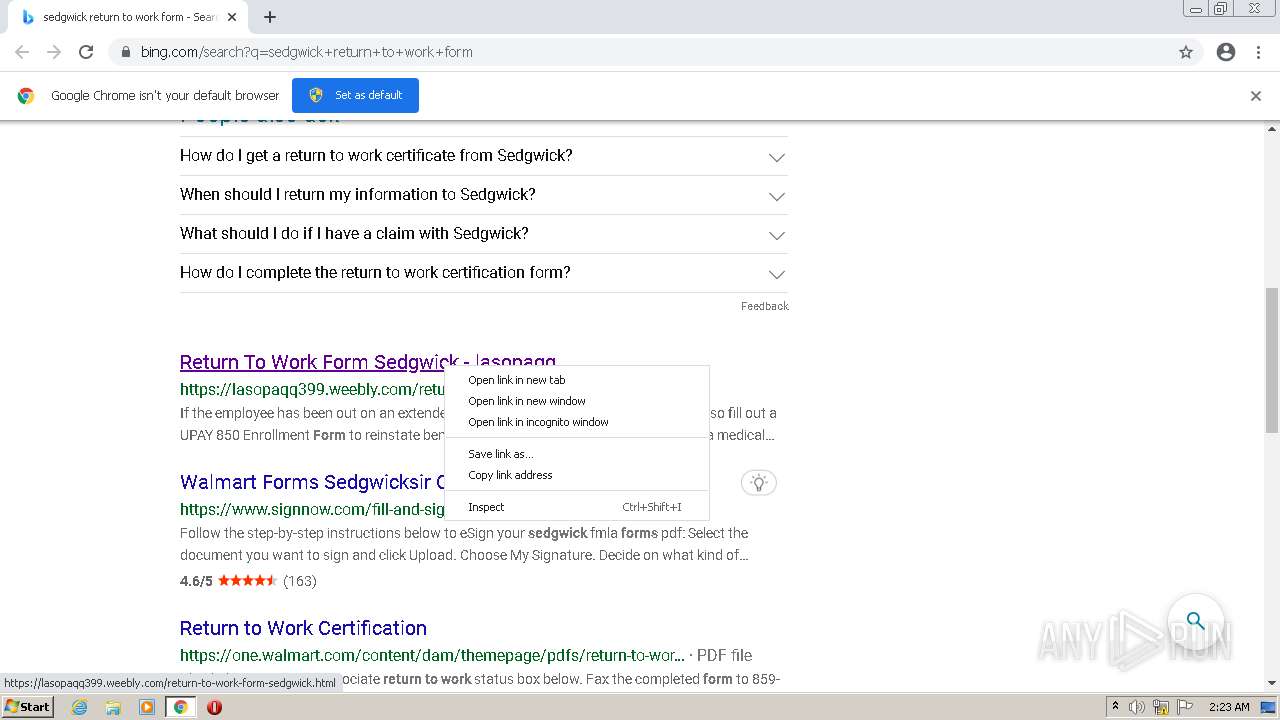Open the media player taskbar icon
The height and width of the screenshot is (720, 1280).
147,707
